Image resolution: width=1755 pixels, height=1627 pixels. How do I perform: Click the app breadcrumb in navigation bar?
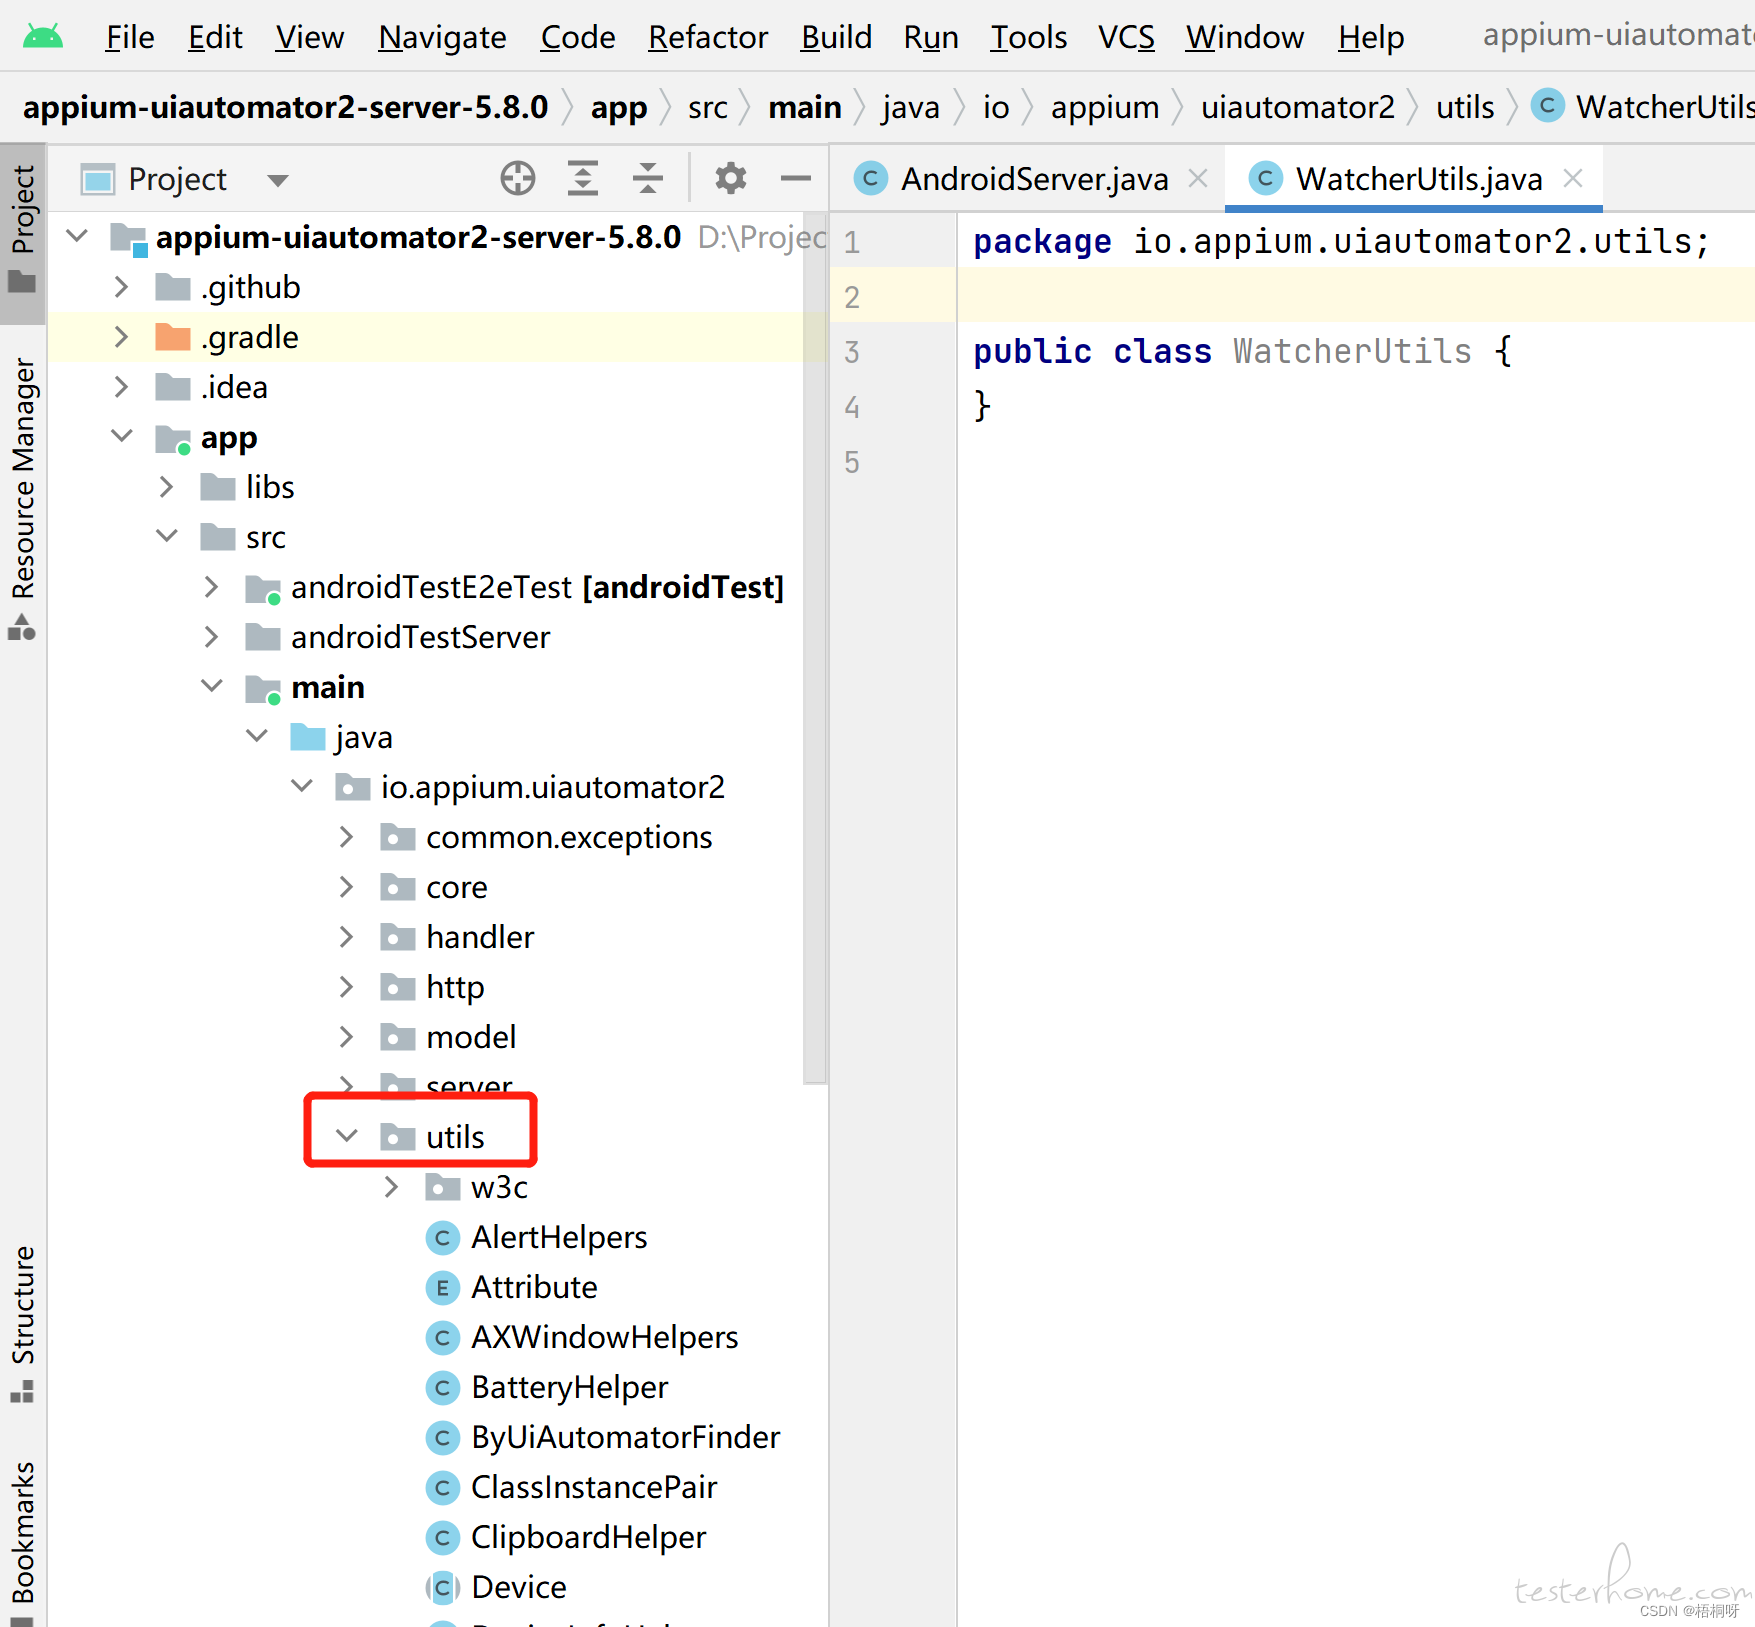pos(619,107)
